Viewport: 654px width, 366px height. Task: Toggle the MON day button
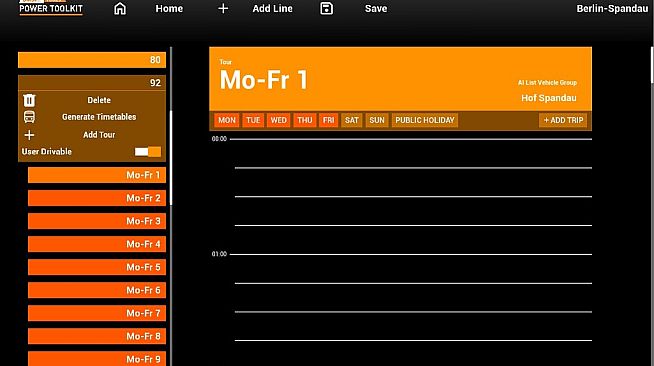tap(226, 120)
